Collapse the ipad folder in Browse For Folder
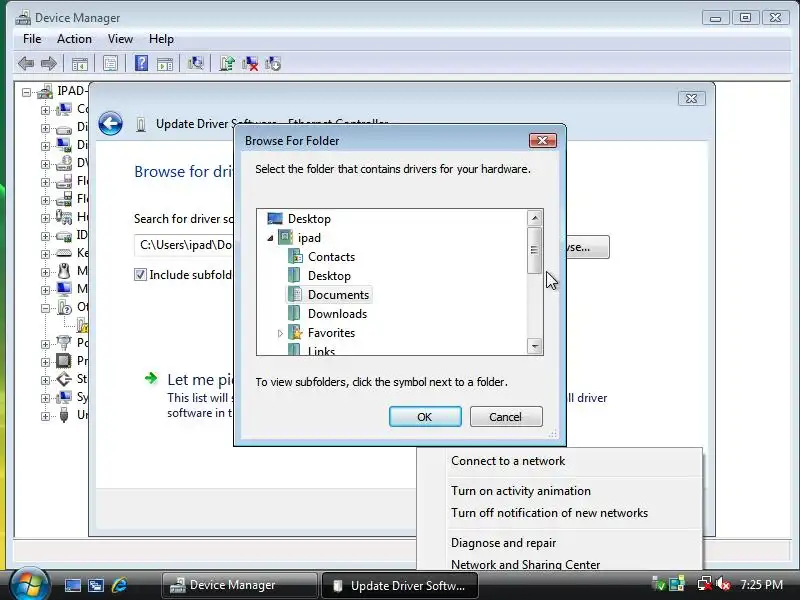The height and width of the screenshot is (600, 800). pos(270,238)
